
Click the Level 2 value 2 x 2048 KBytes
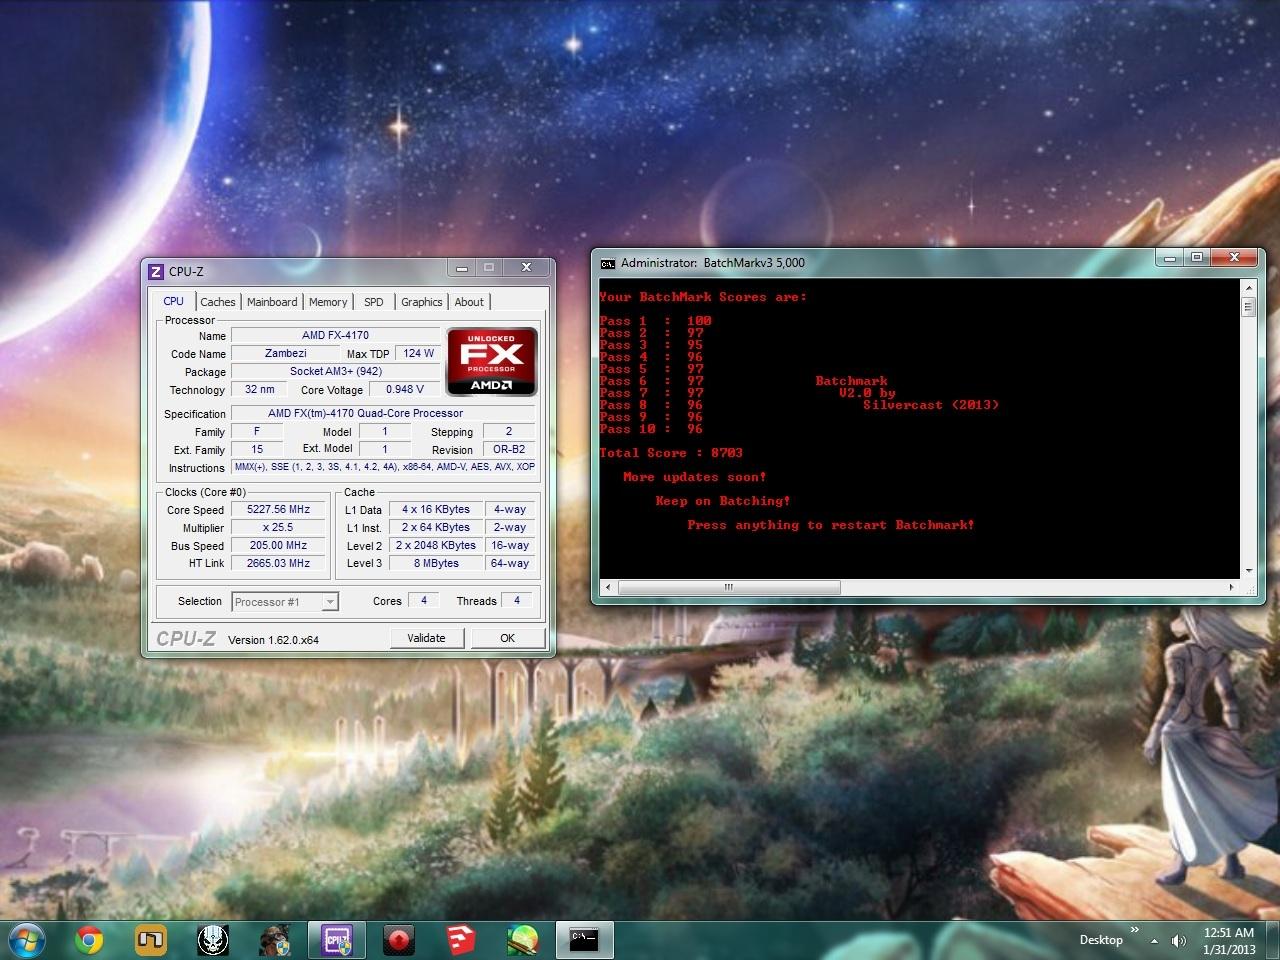pos(436,545)
